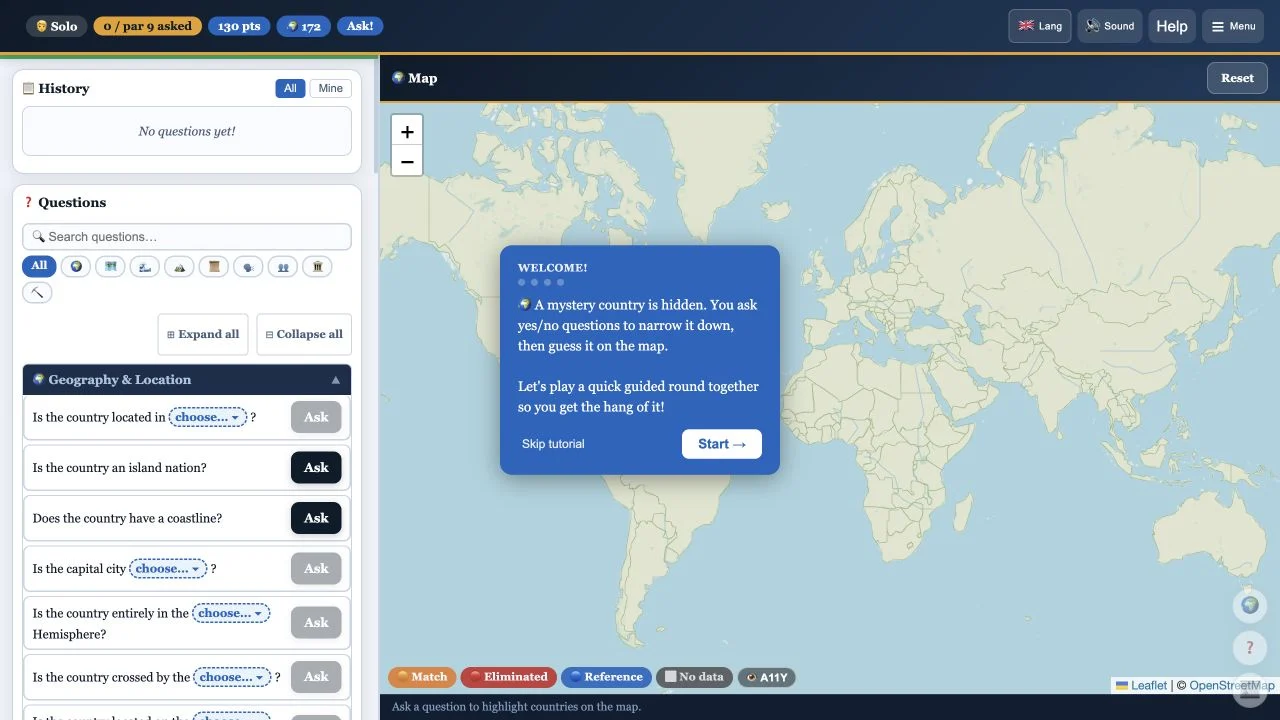The height and width of the screenshot is (720, 1280).
Task: Toggle the Match legend chip
Action: [x=422, y=677]
